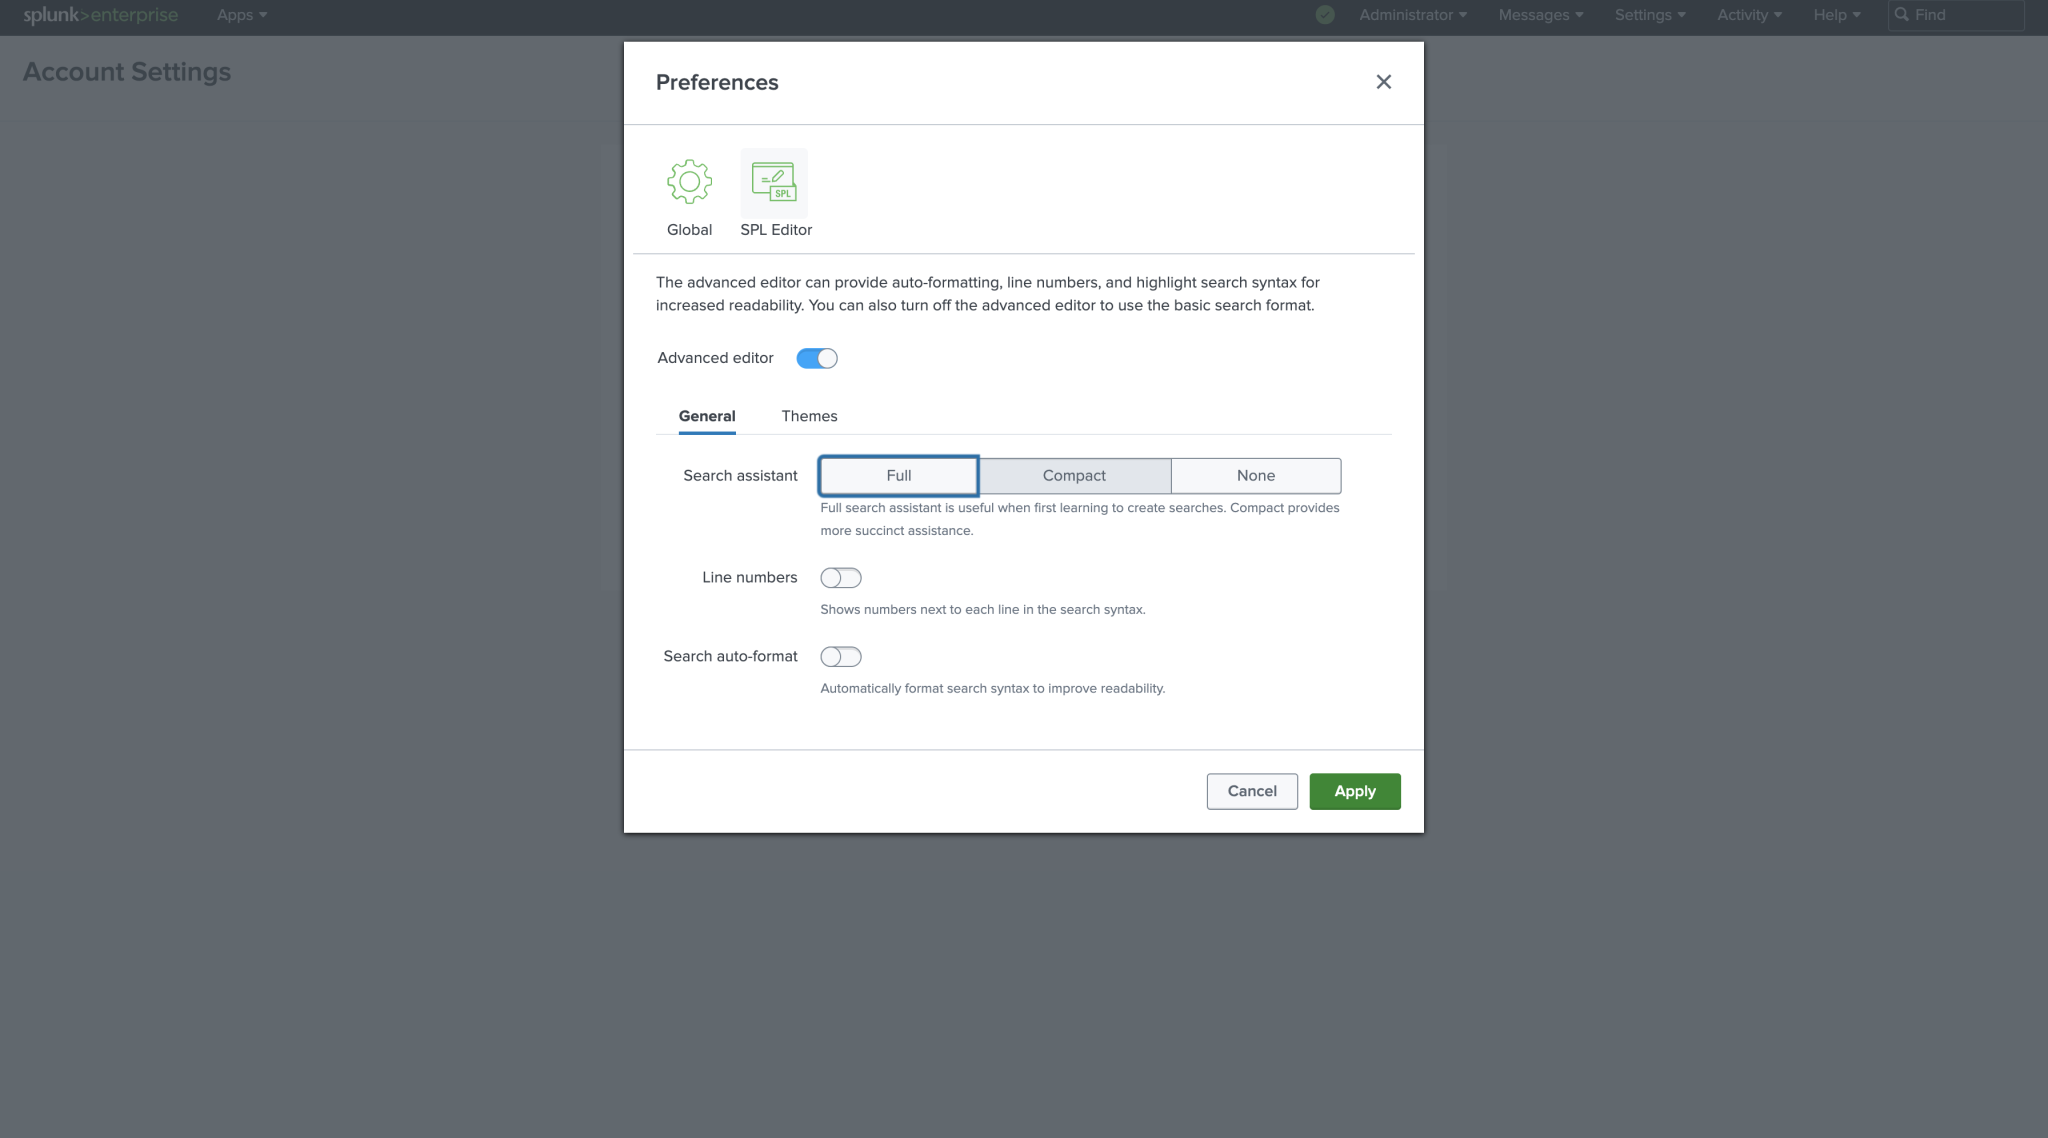2048x1138 pixels.
Task: Set Search assistant to Compact
Action: click(1074, 475)
